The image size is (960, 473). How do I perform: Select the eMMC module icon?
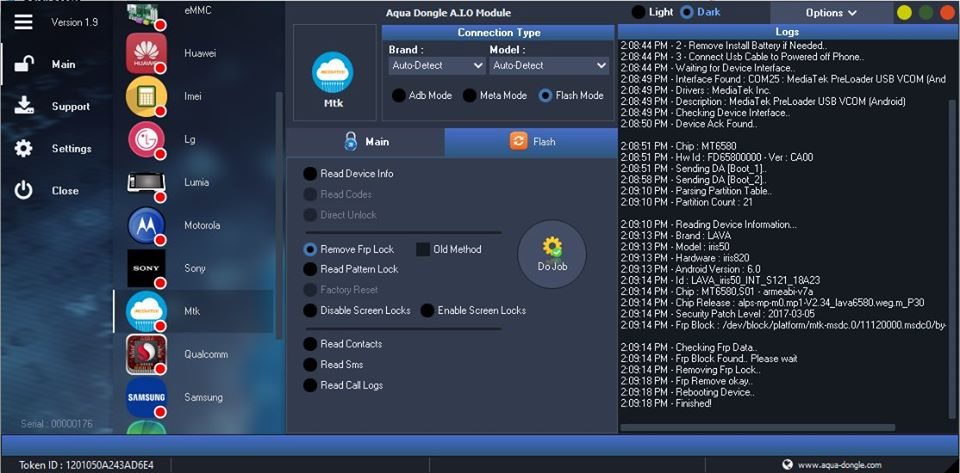point(146,14)
